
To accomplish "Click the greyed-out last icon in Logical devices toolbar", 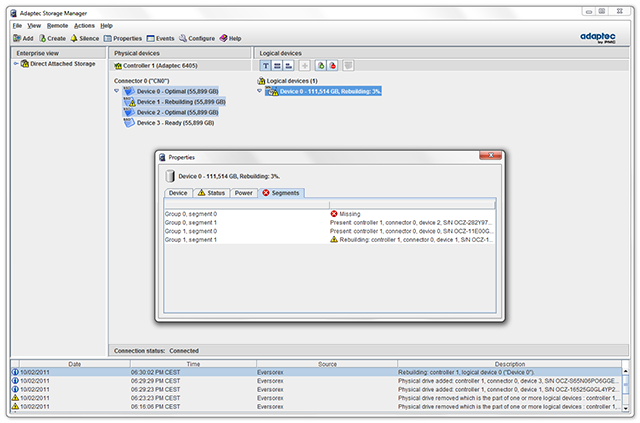I will (348, 65).
